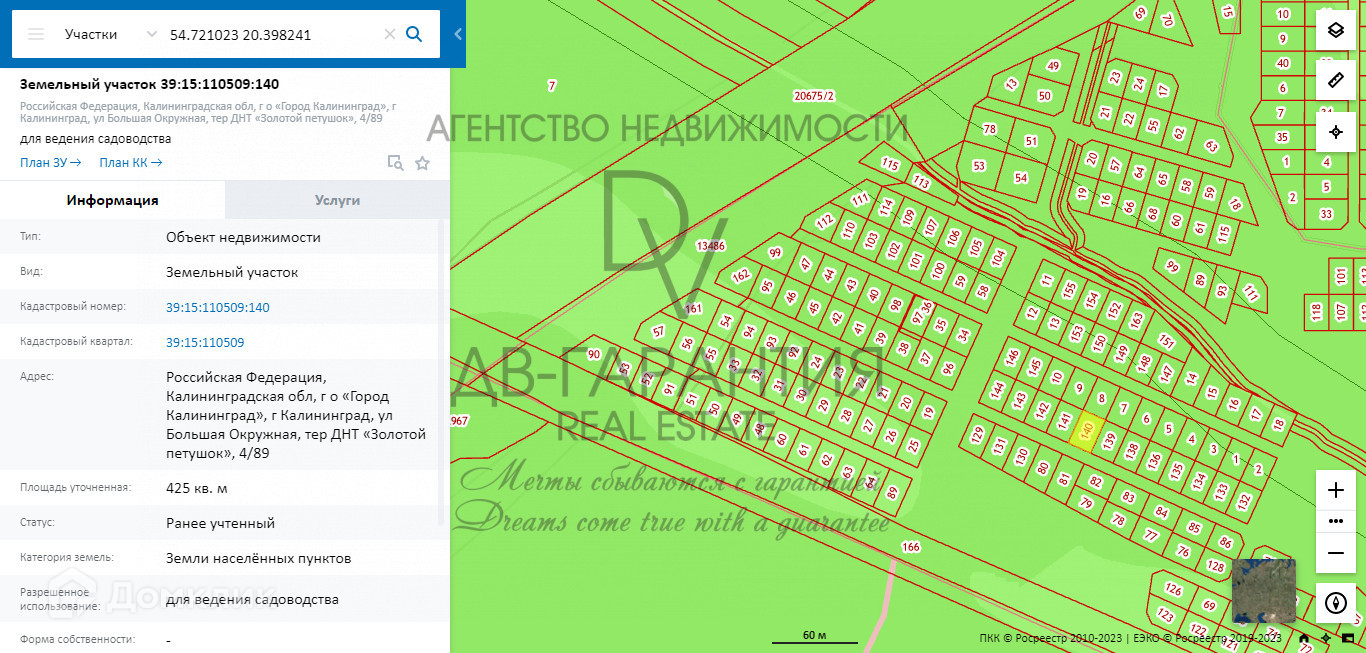The width and height of the screenshot is (1366, 653).
Task: Open the three-dots menu between zoom buttons
Action: click(x=1335, y=521)
